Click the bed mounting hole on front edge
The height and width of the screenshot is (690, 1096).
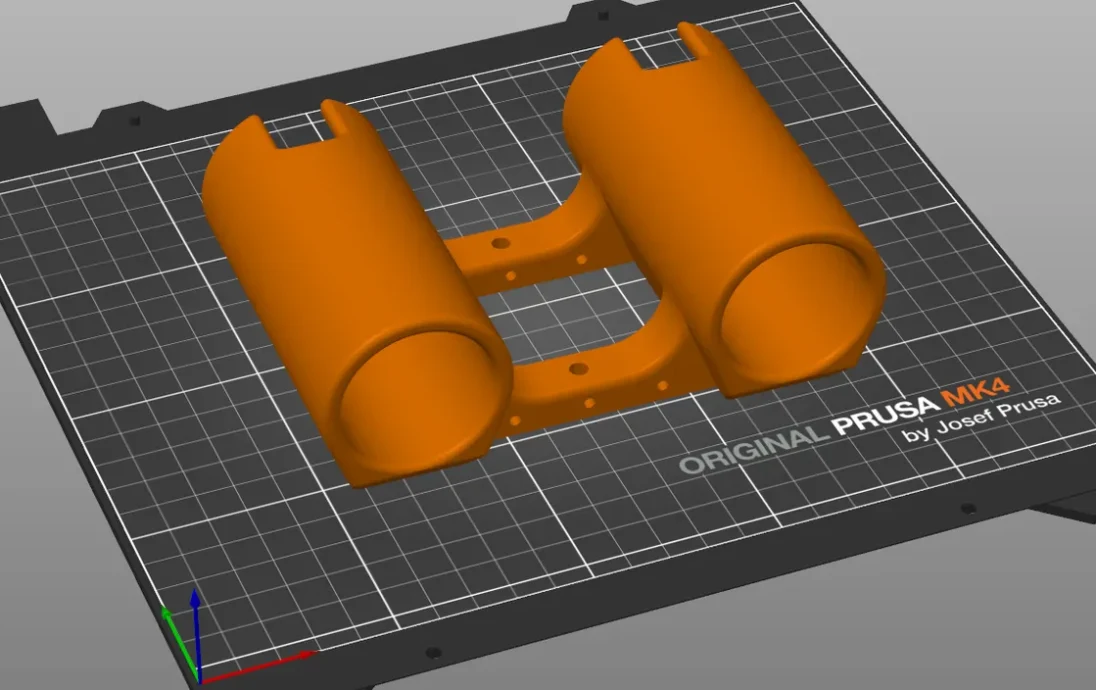[x=432, y=653]
